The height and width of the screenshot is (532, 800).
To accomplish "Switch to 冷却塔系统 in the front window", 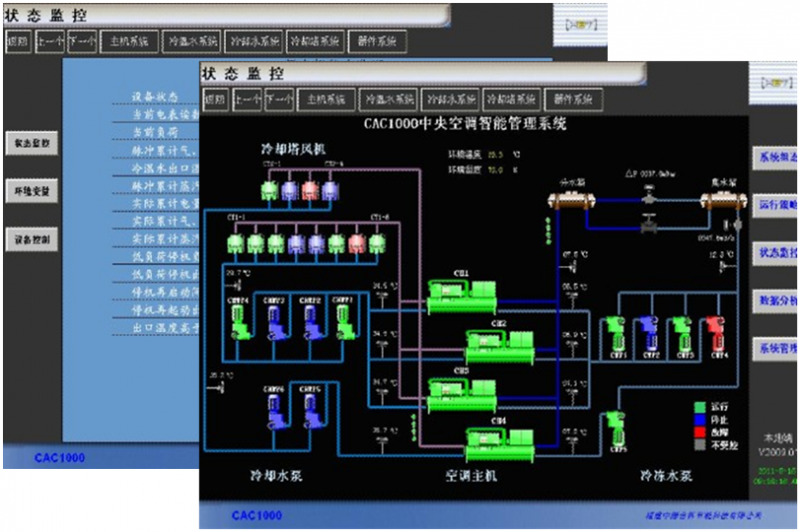I will [510, 100].
